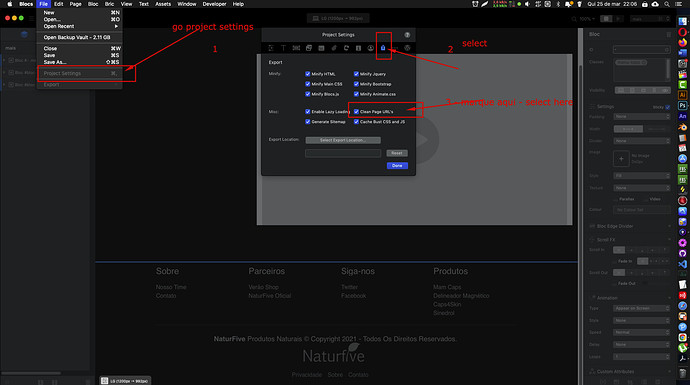Click the volume icon in the menu bar
The height and width of the screenshot is (385, 690).
[527, 4]
